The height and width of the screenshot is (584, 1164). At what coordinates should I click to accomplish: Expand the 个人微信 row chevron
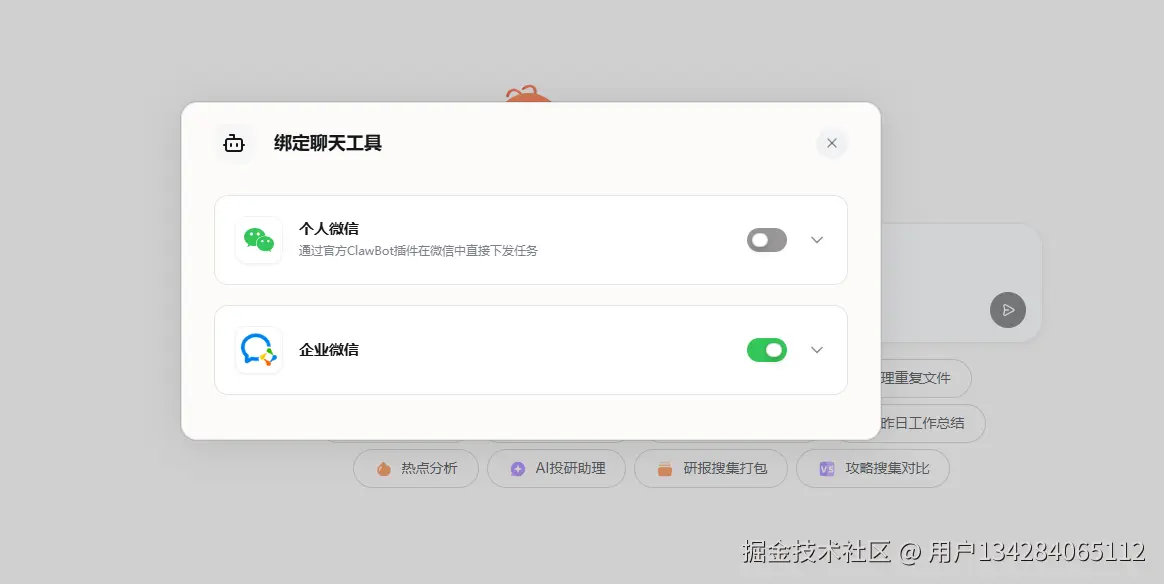pyautogui.click(x=817, y=240)
